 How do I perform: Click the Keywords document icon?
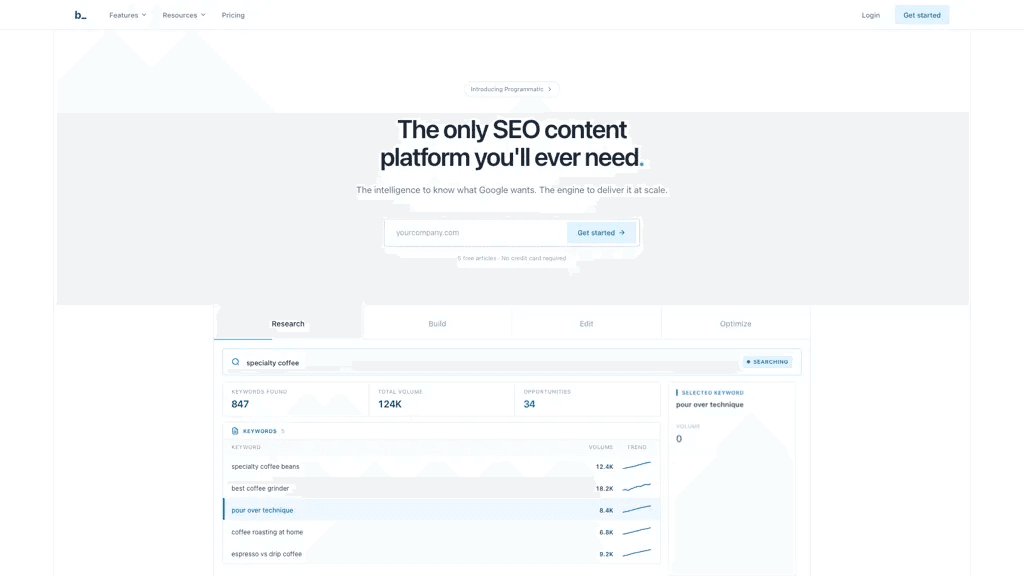(x=235, y=431)
